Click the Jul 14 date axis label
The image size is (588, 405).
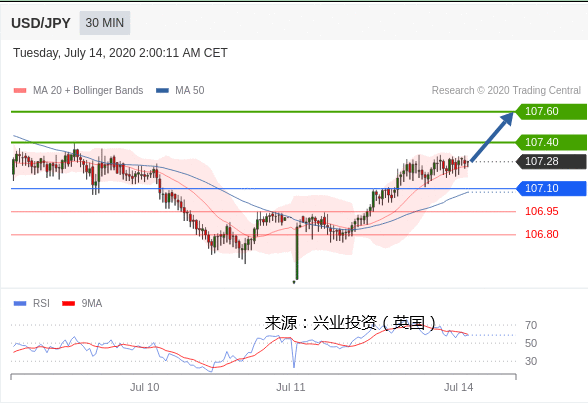pos(458,387)
